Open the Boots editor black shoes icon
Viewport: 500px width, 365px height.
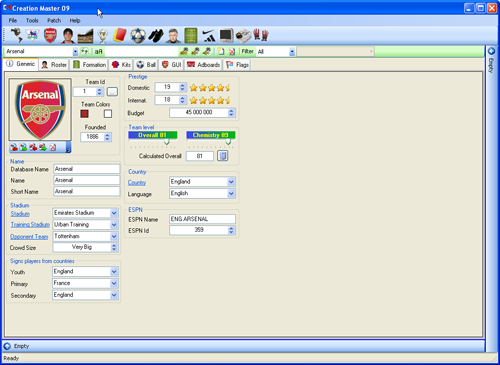pyautogui.click(x=156, y=36)
